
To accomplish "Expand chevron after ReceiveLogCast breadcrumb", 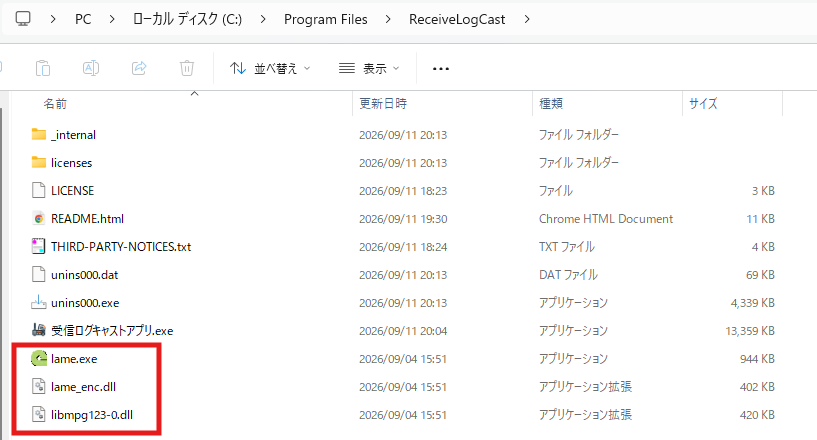I will pyautogui.click(x=527, y=19).
